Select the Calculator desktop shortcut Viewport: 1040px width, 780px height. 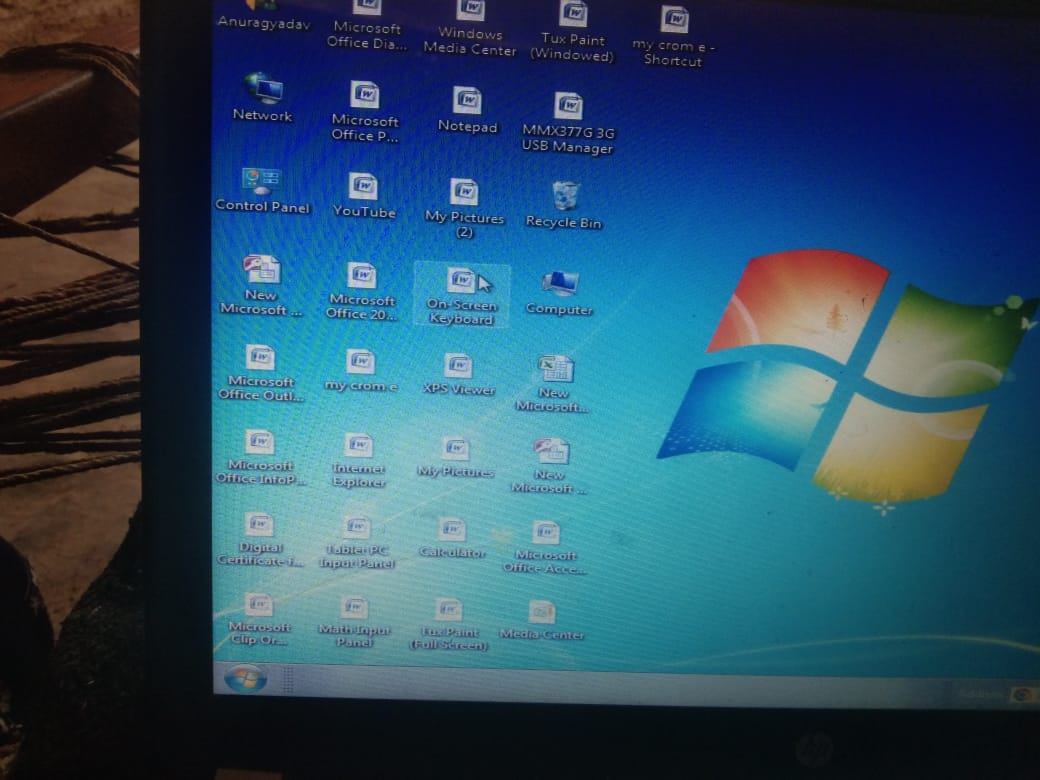tap(452, 538)
